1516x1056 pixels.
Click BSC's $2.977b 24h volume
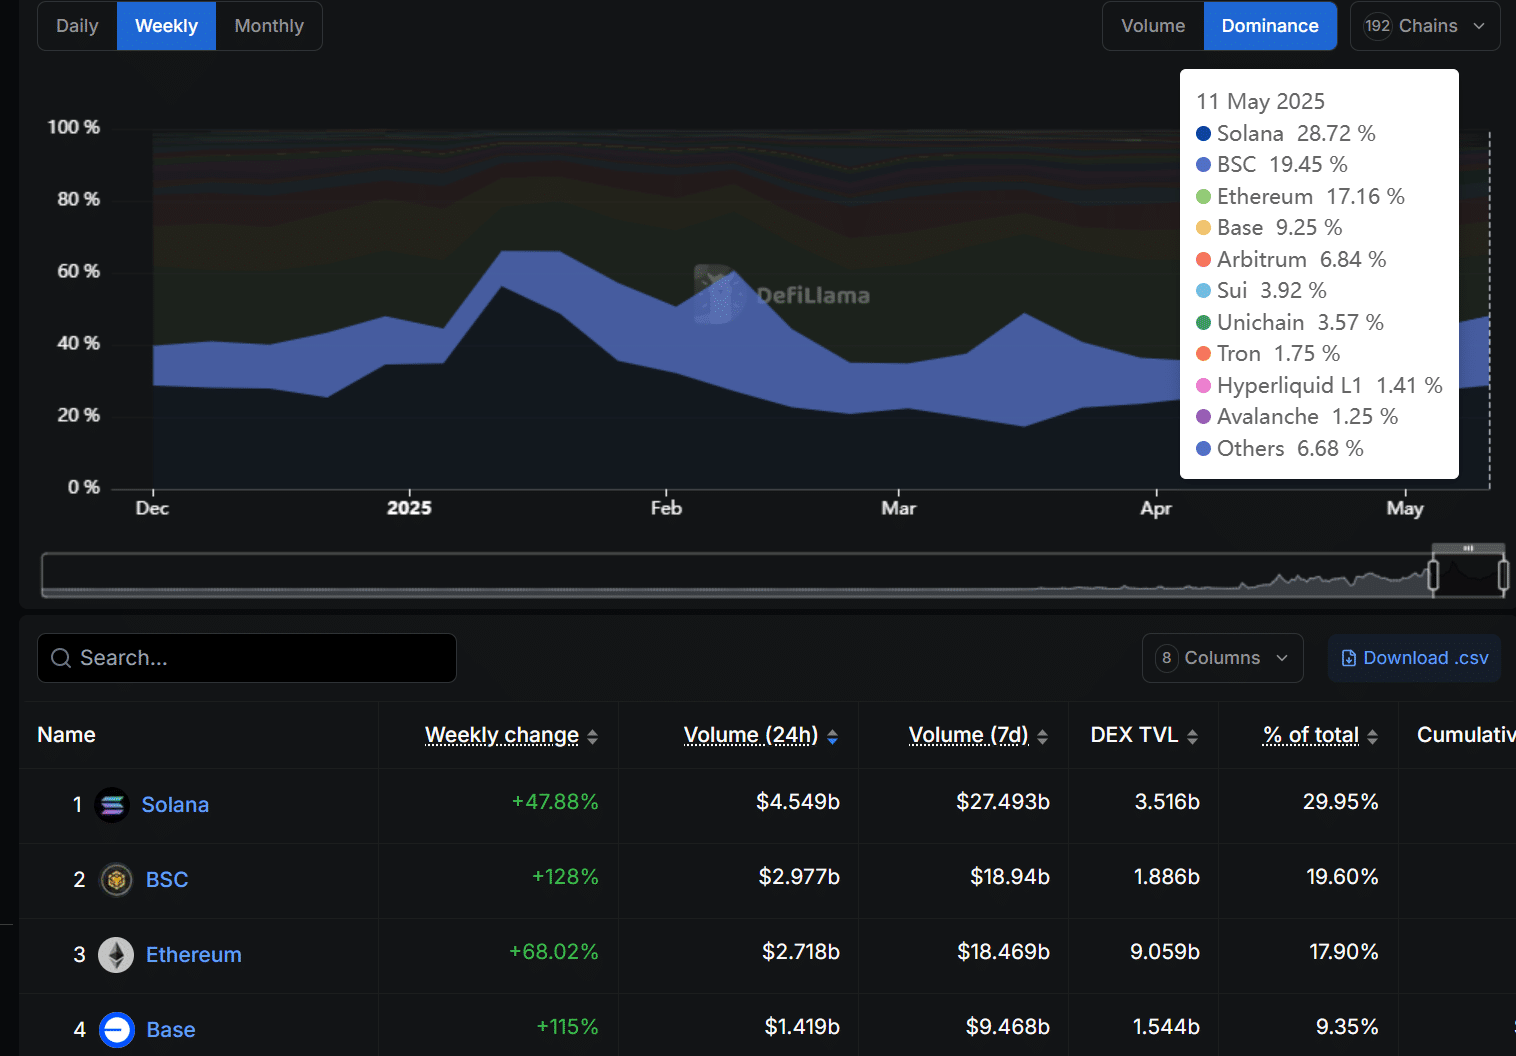click(799, 877)
